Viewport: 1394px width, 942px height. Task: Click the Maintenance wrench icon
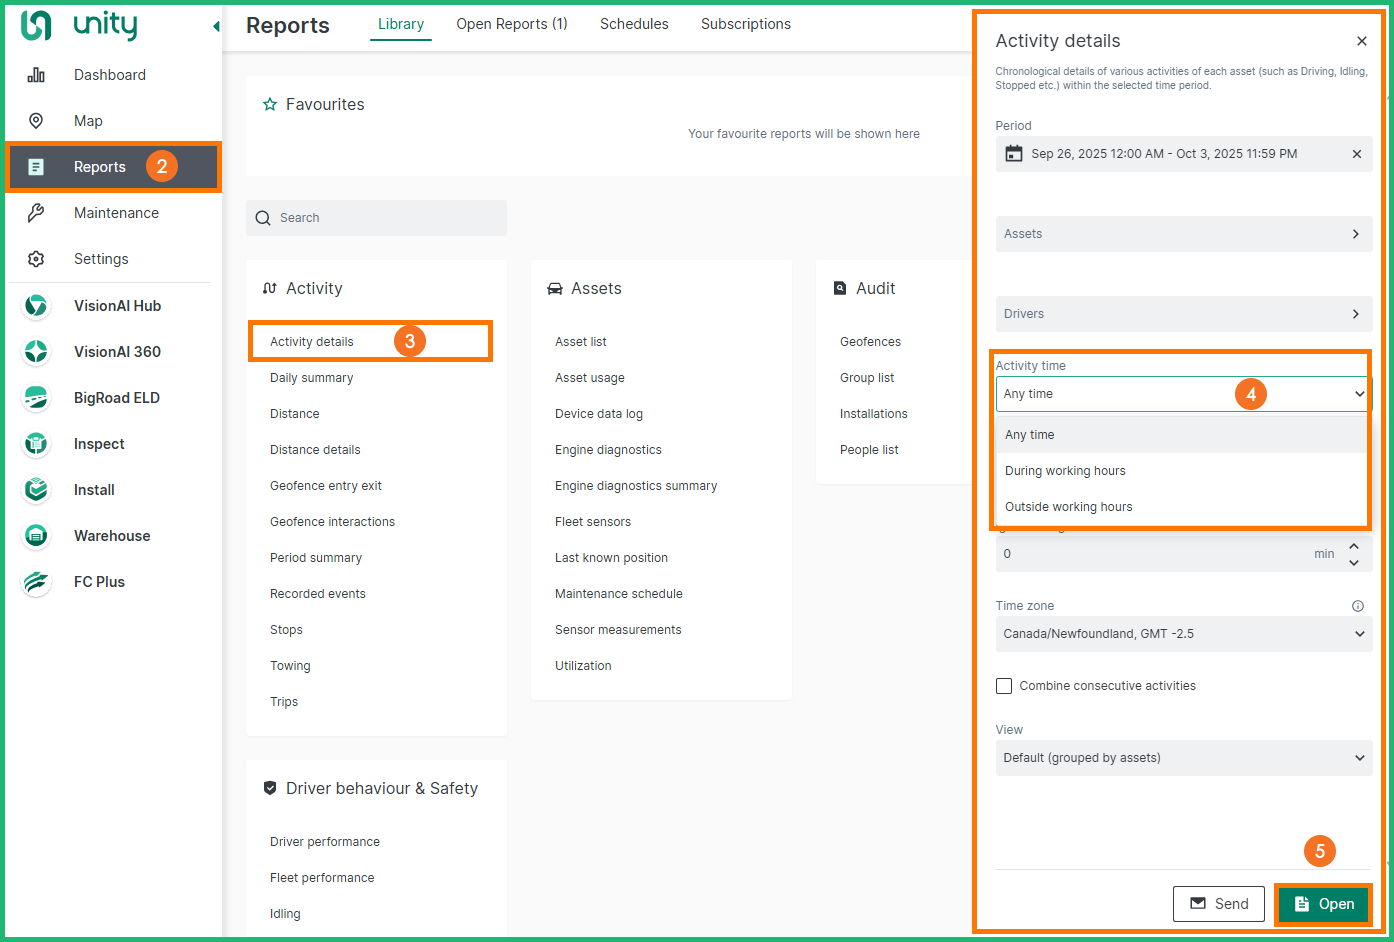click(36, 213)
